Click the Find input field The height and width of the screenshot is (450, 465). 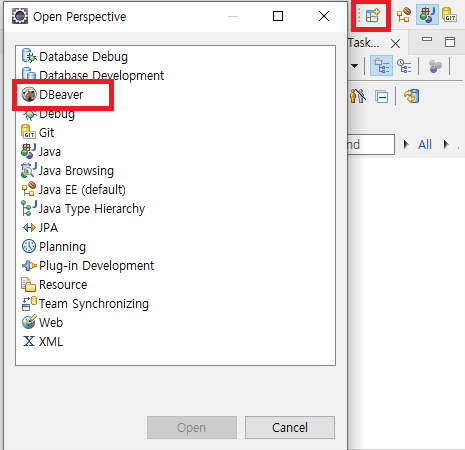(371, 144)
